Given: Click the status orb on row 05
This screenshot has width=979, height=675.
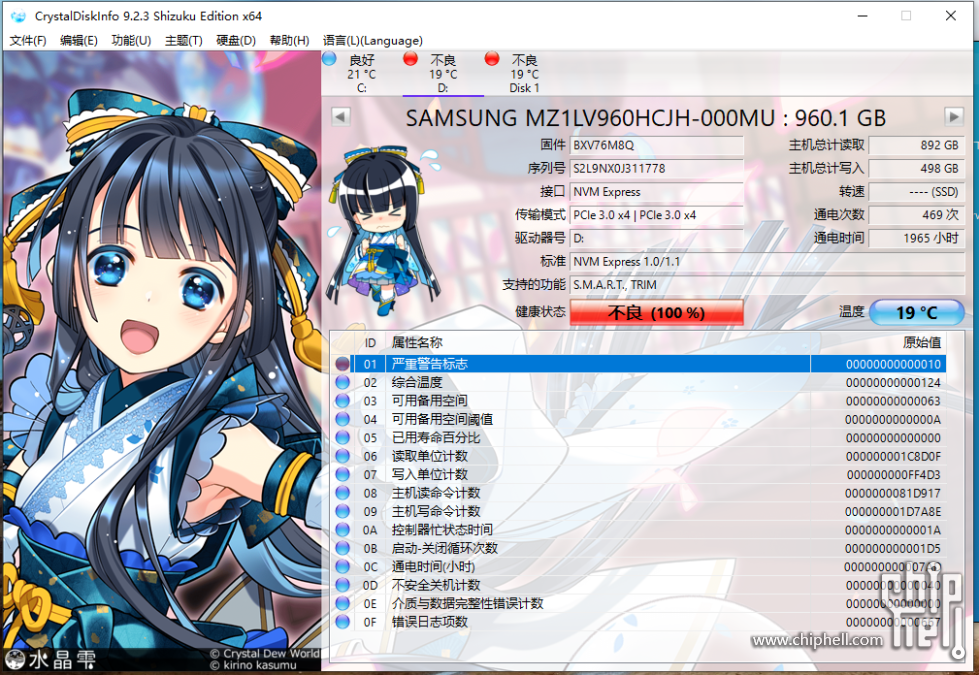Looking at the screenshot, I should pos(342,438).
